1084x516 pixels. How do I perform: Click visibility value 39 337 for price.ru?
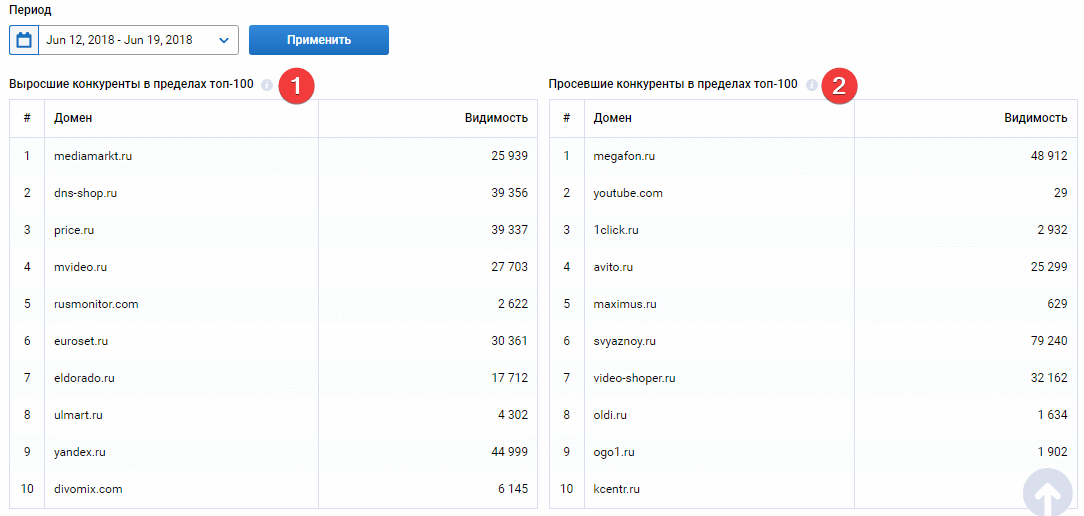coord(510,230)
